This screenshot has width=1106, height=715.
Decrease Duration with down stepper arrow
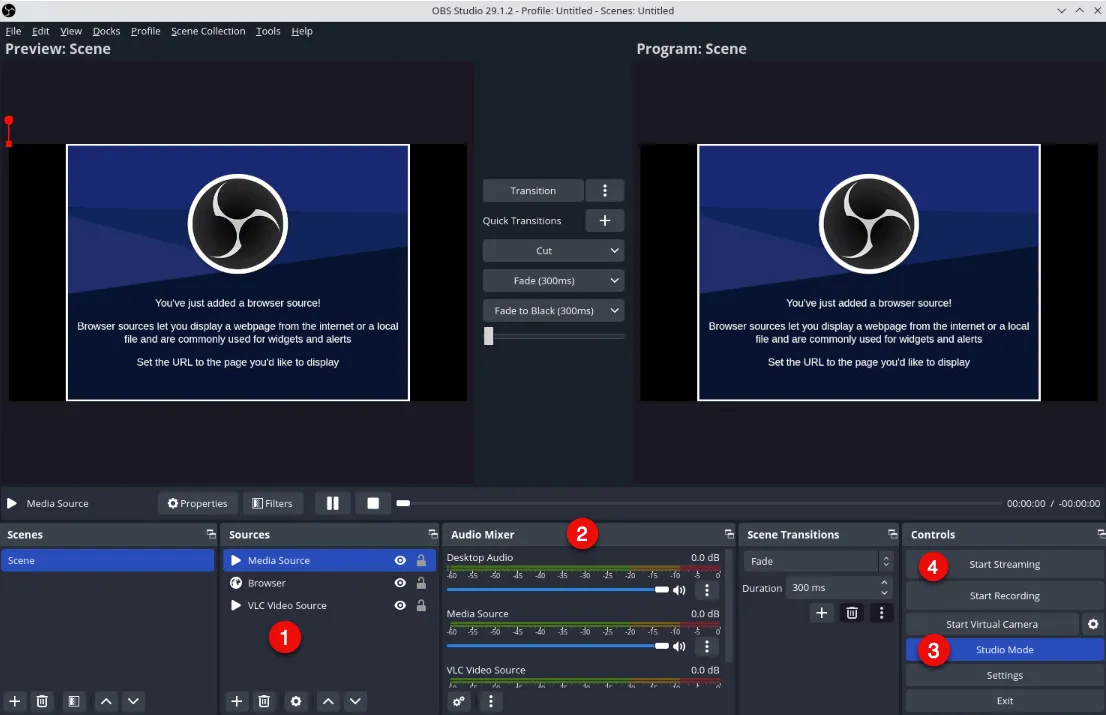tap(884, 593)
